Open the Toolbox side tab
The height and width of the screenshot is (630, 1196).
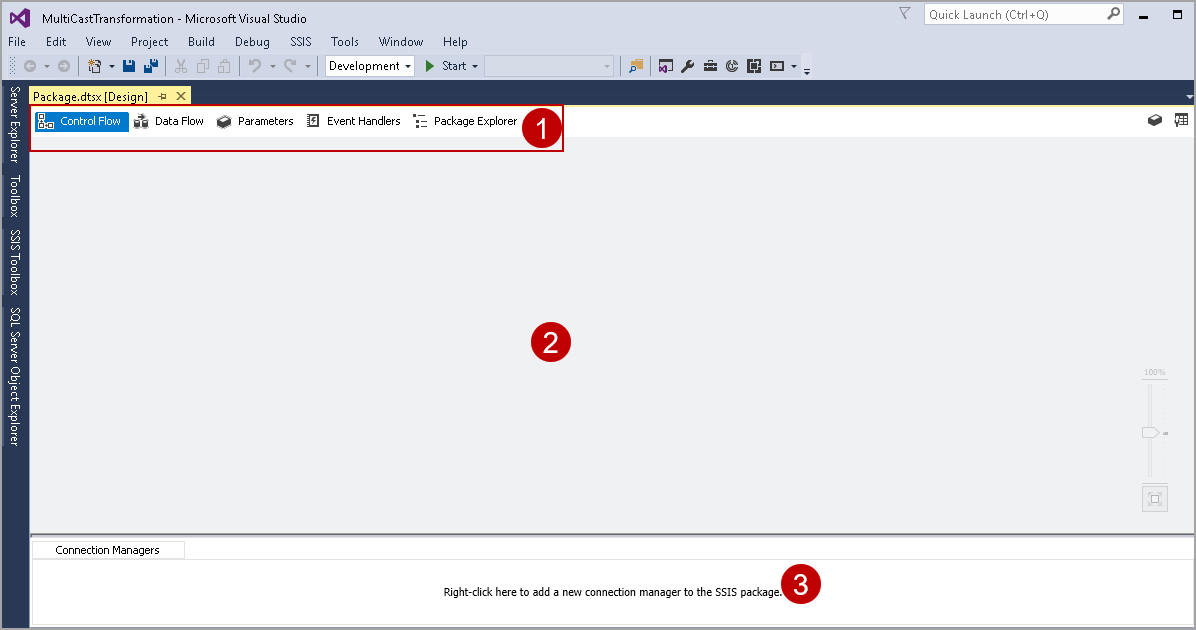coord(14,196)
